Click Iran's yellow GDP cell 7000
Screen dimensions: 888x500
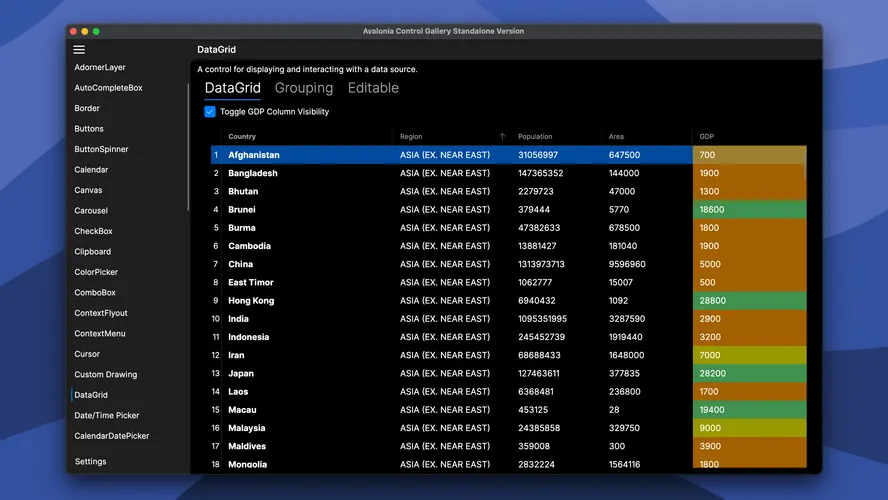coord(748,355)
